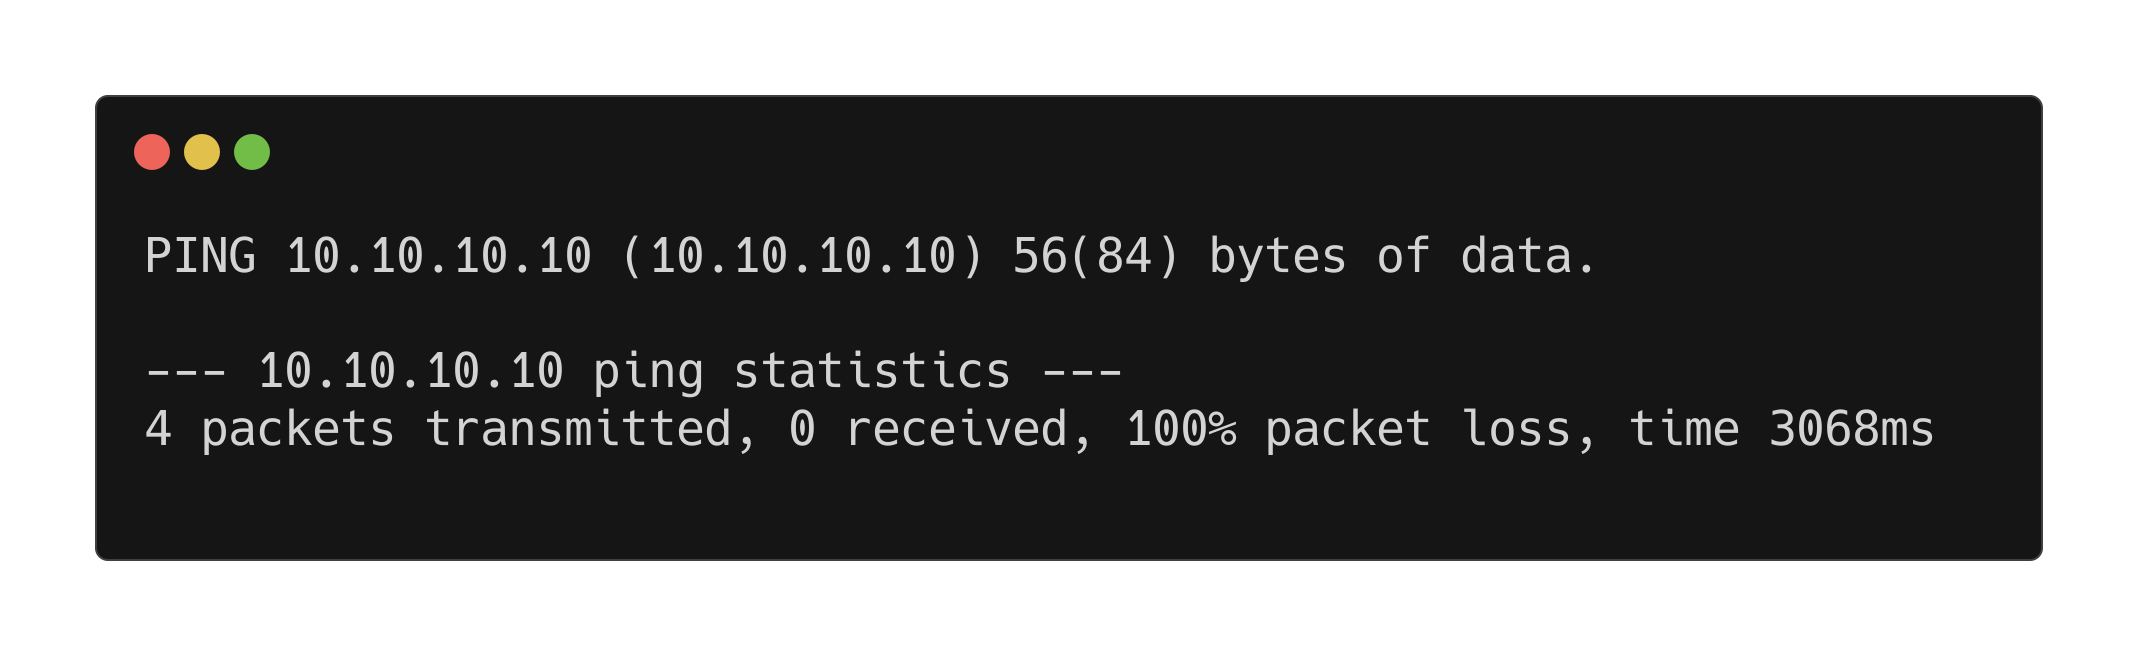Viewport: 2138px width, 656px height.
Task: Click the '3068ms' time value
Action: [1851, 429]
